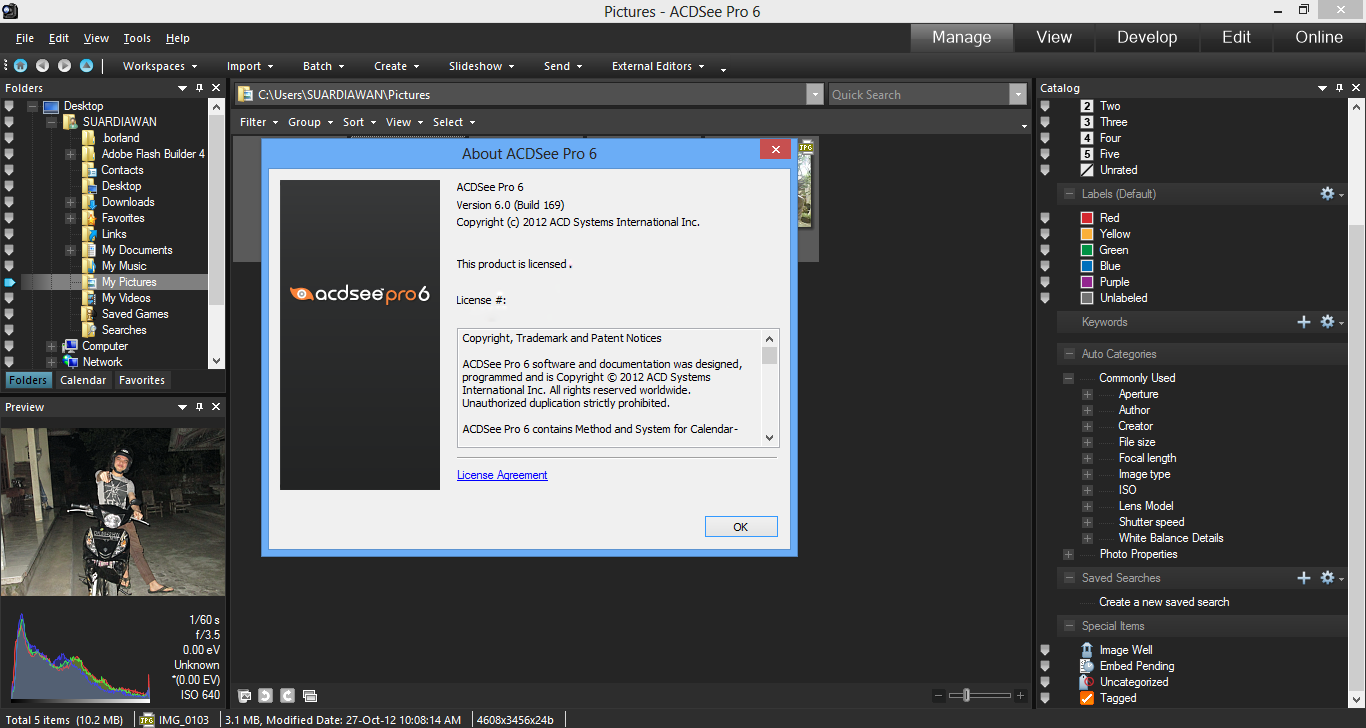Open the Tools menu
The height and width of the screenshot is (728, 1366).
point(137,38)
